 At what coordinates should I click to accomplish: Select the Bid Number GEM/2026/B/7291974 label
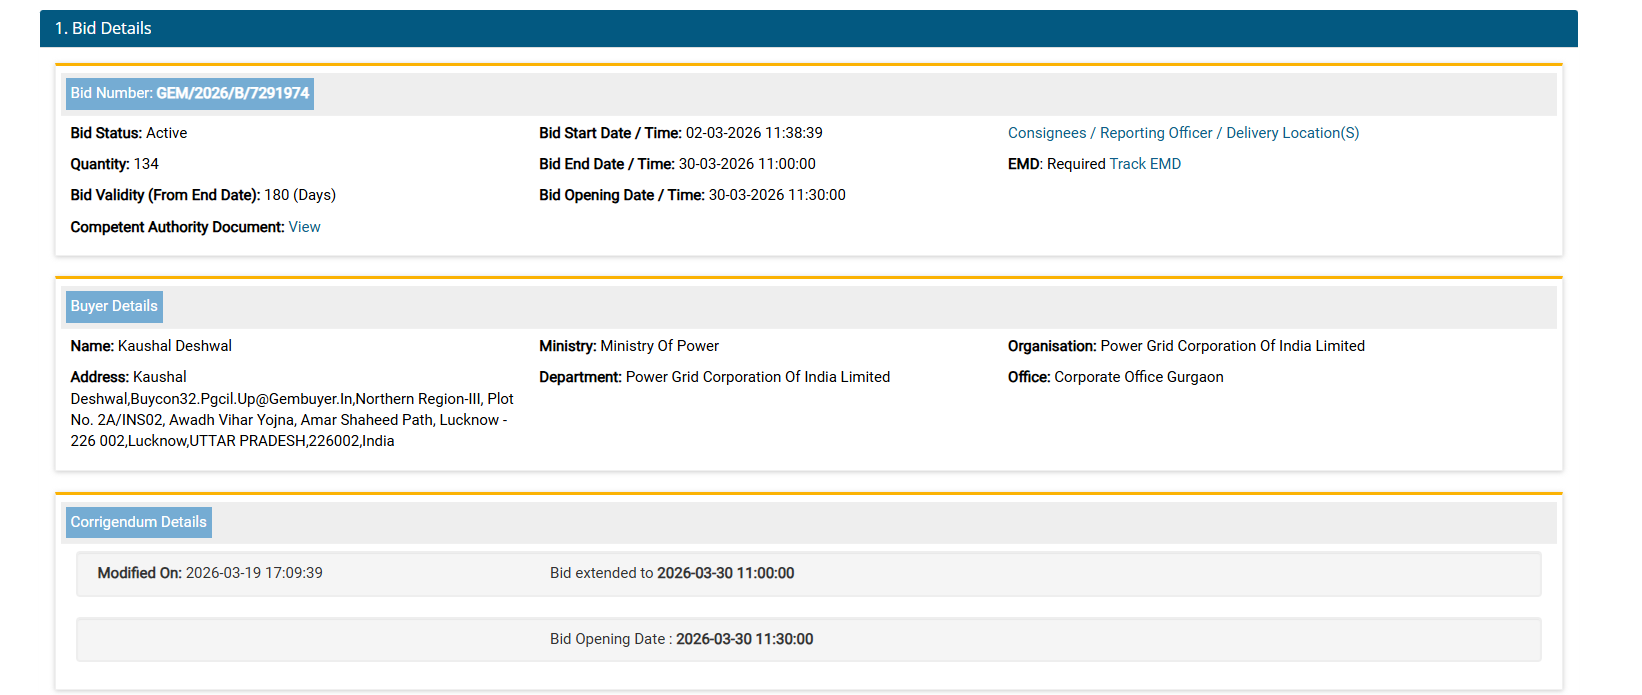tap(190, 93)
